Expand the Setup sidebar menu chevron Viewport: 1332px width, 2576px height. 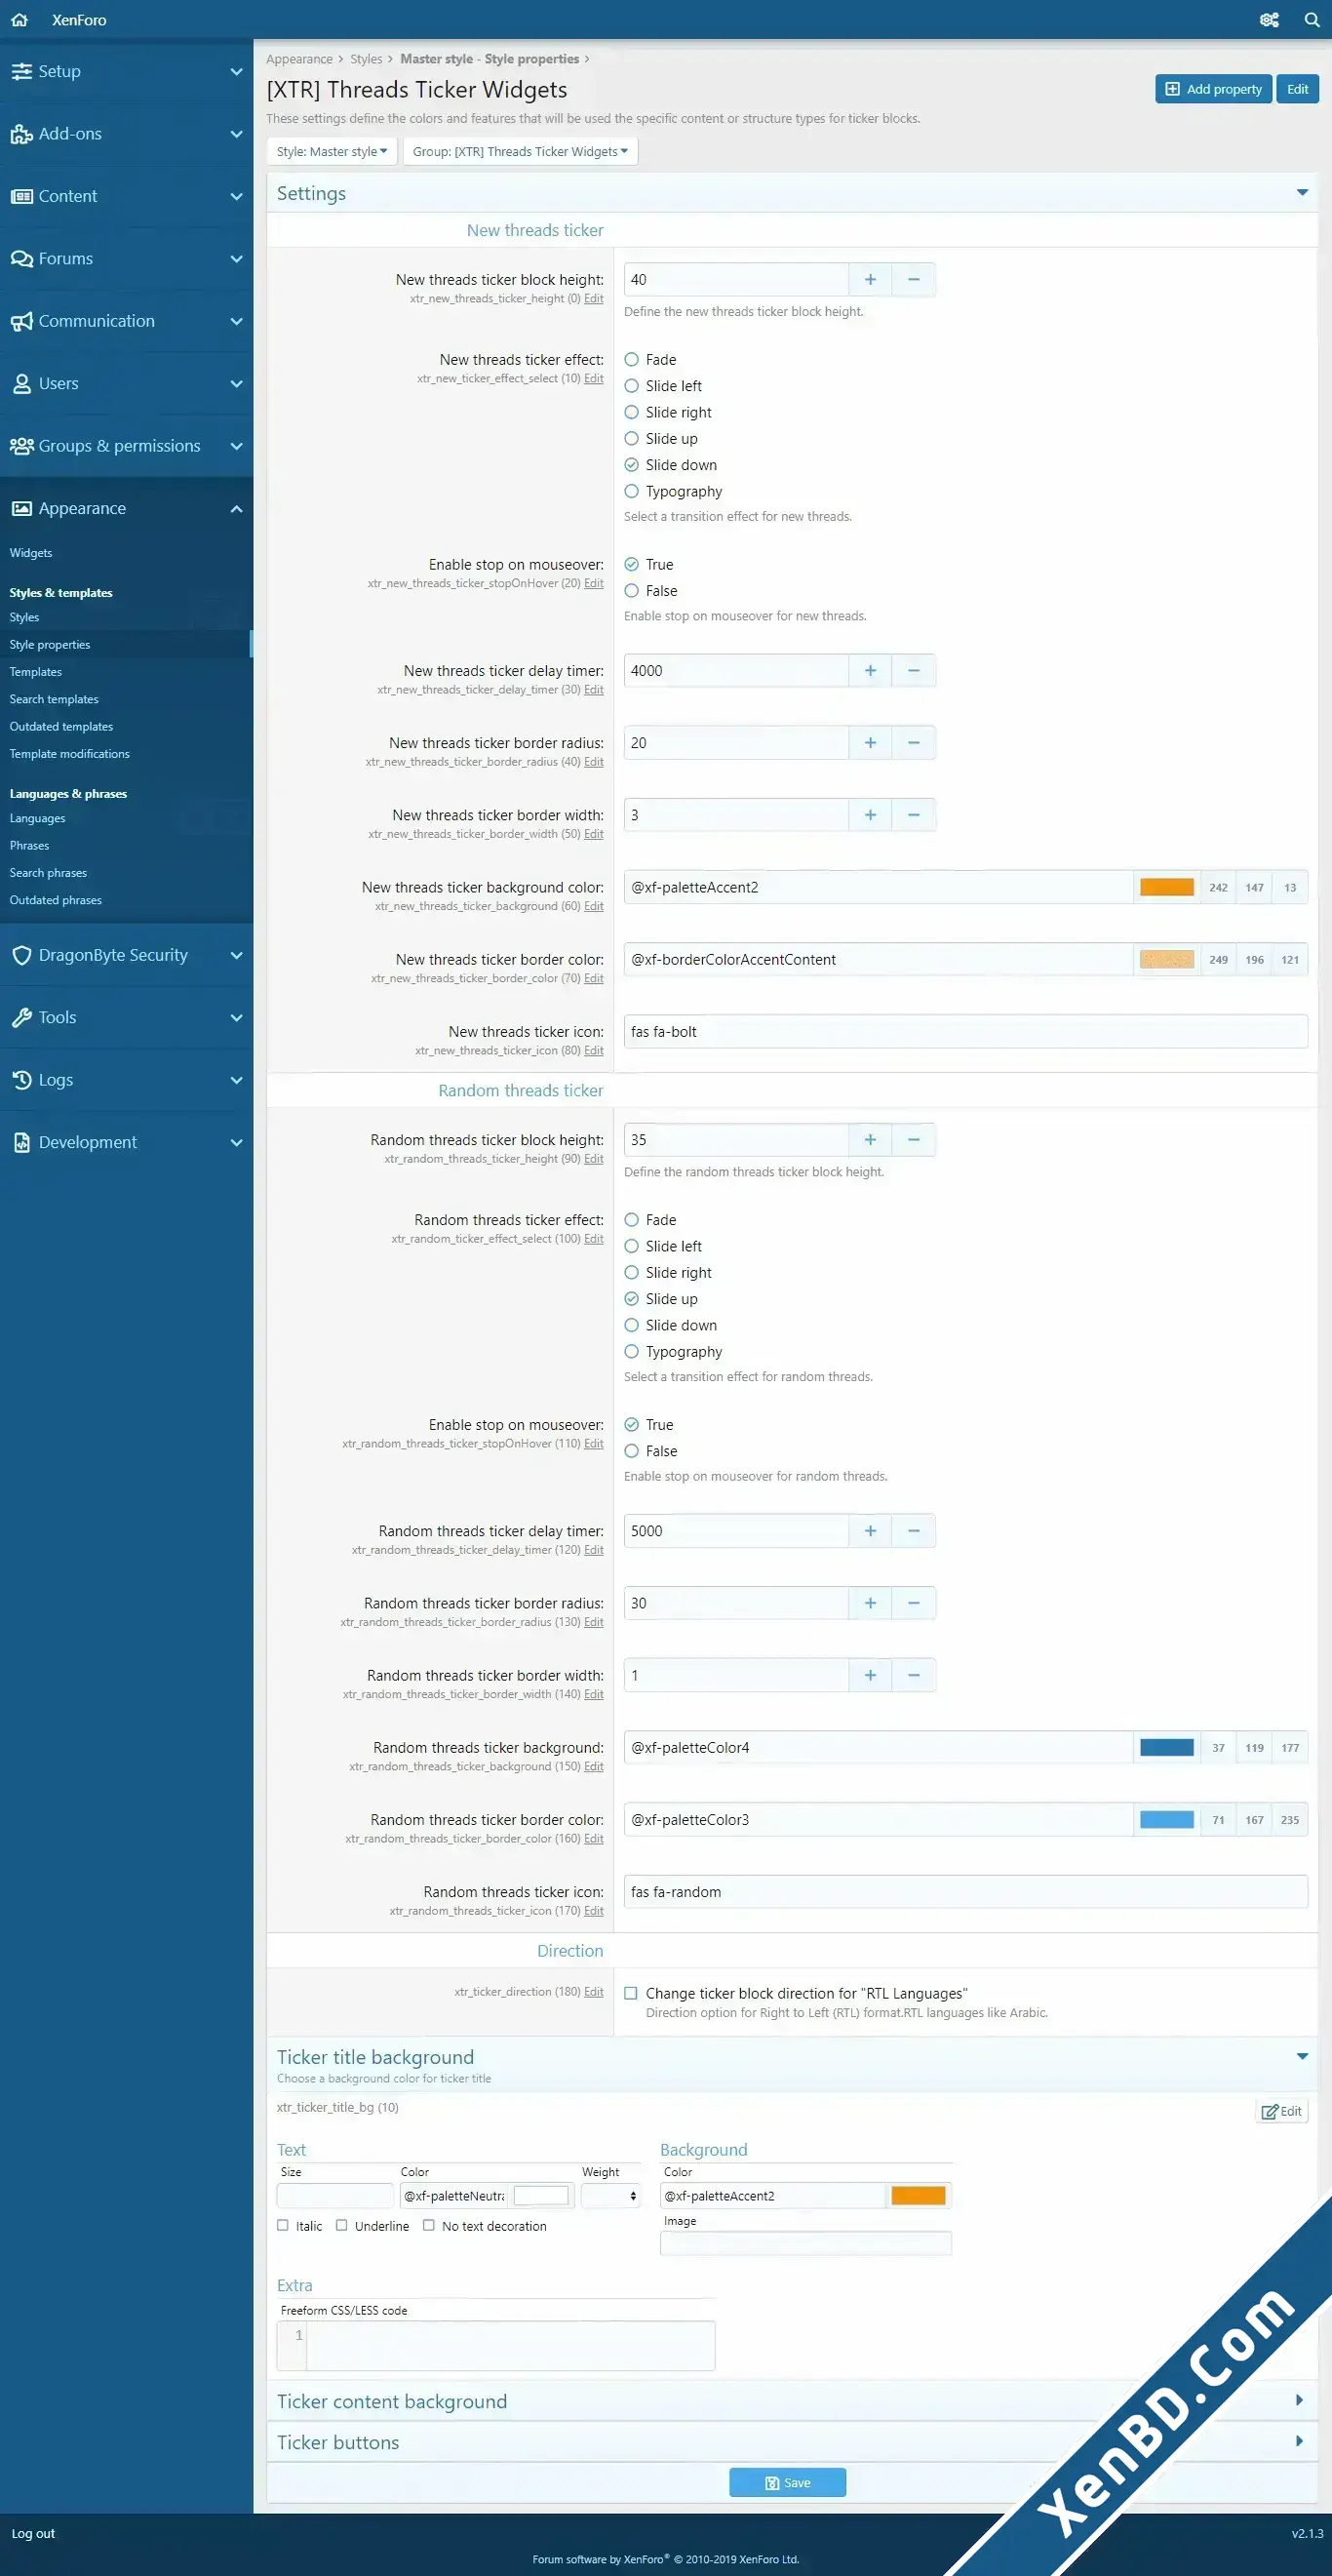tap(236, 72)
